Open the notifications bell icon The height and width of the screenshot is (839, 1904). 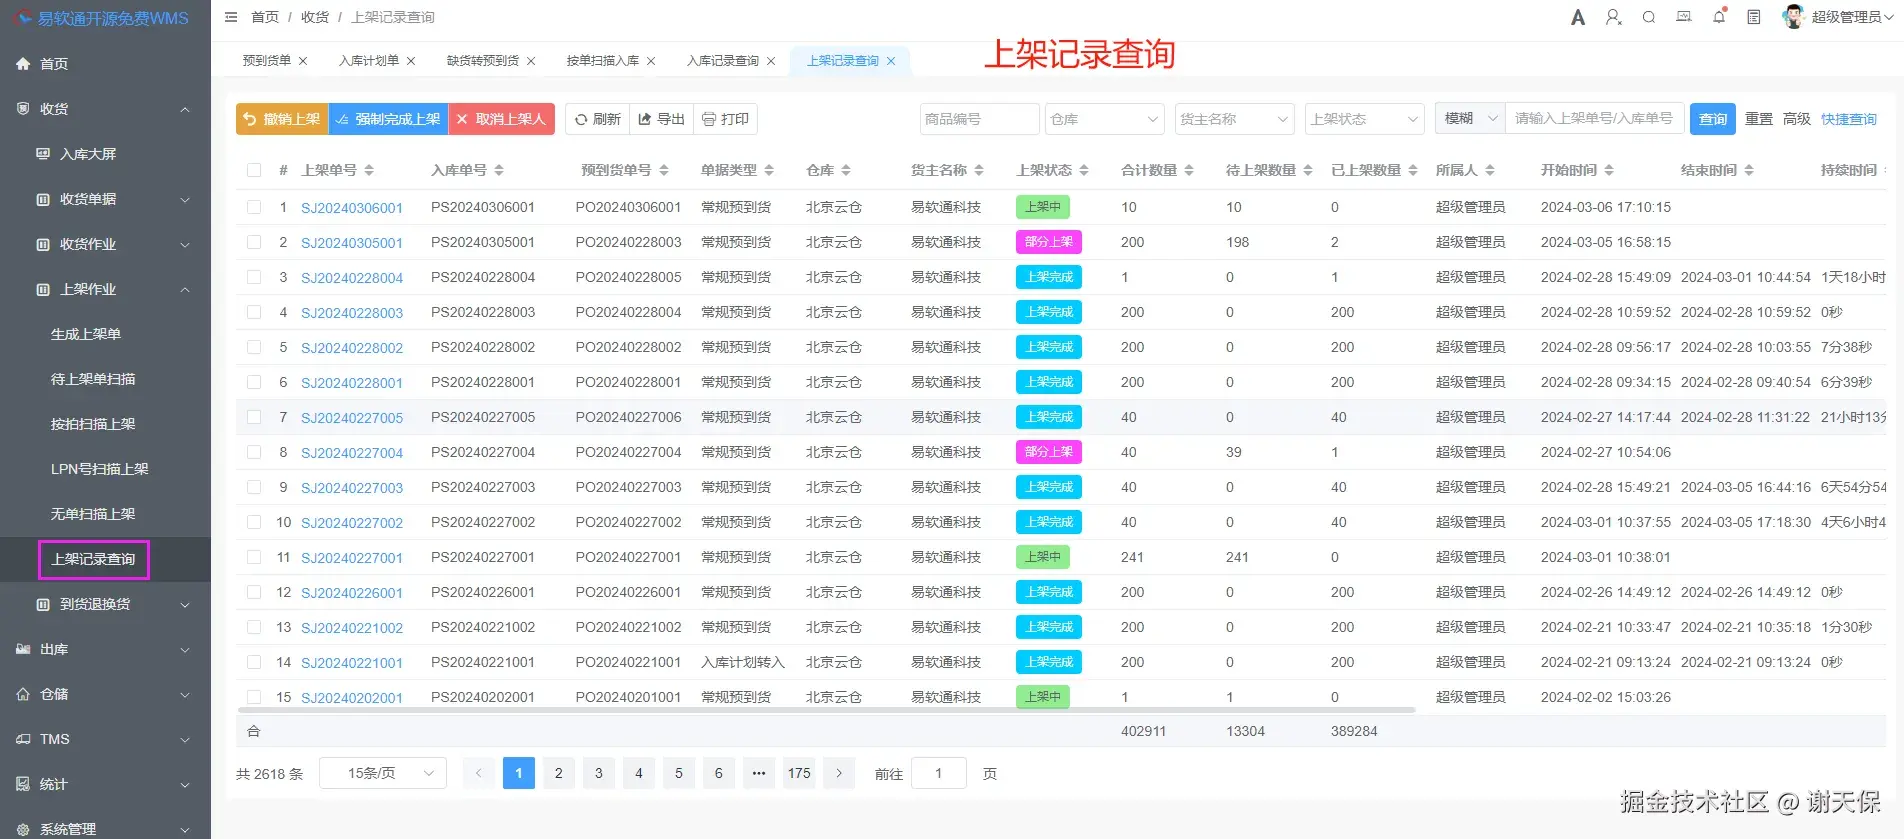(x=1719, y=17)
